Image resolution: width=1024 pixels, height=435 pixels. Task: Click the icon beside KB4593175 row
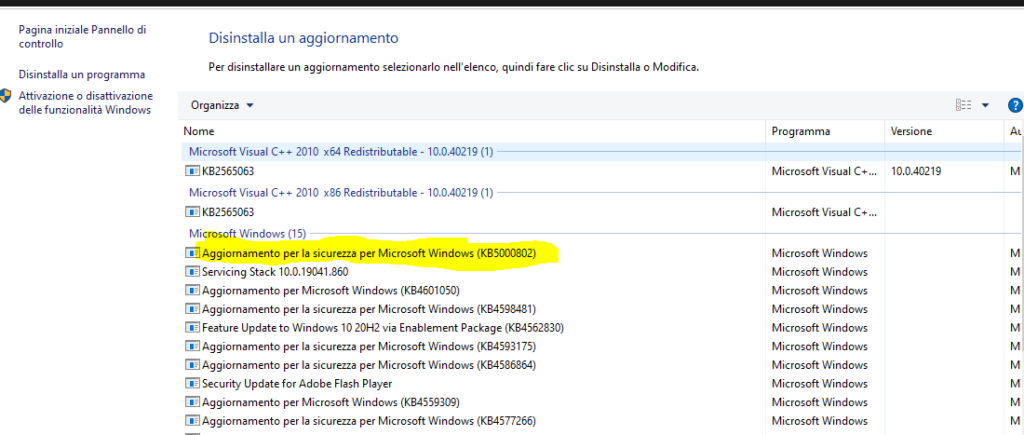click(x=192, y=346)
